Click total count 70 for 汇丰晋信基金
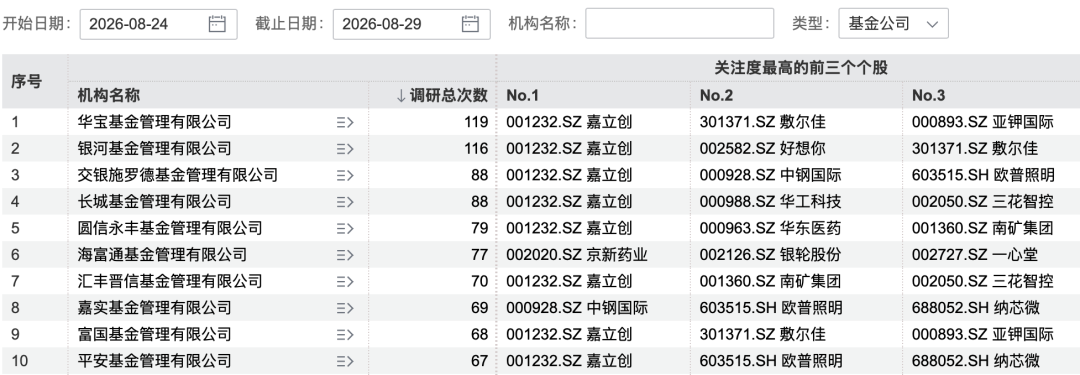This screenshot has height=375, width=1080. 480,282
